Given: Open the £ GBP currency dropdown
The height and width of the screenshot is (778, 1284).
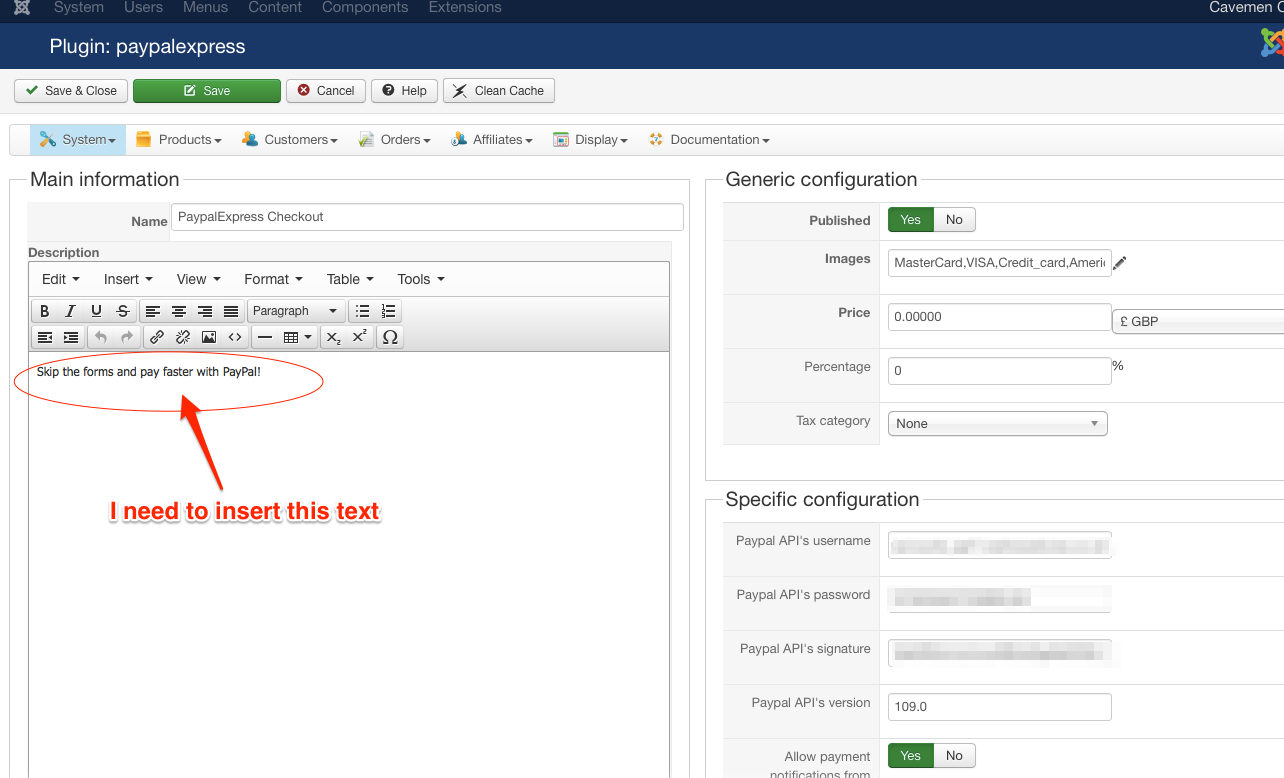Looking at the screenshot, I should point(1198,322).
